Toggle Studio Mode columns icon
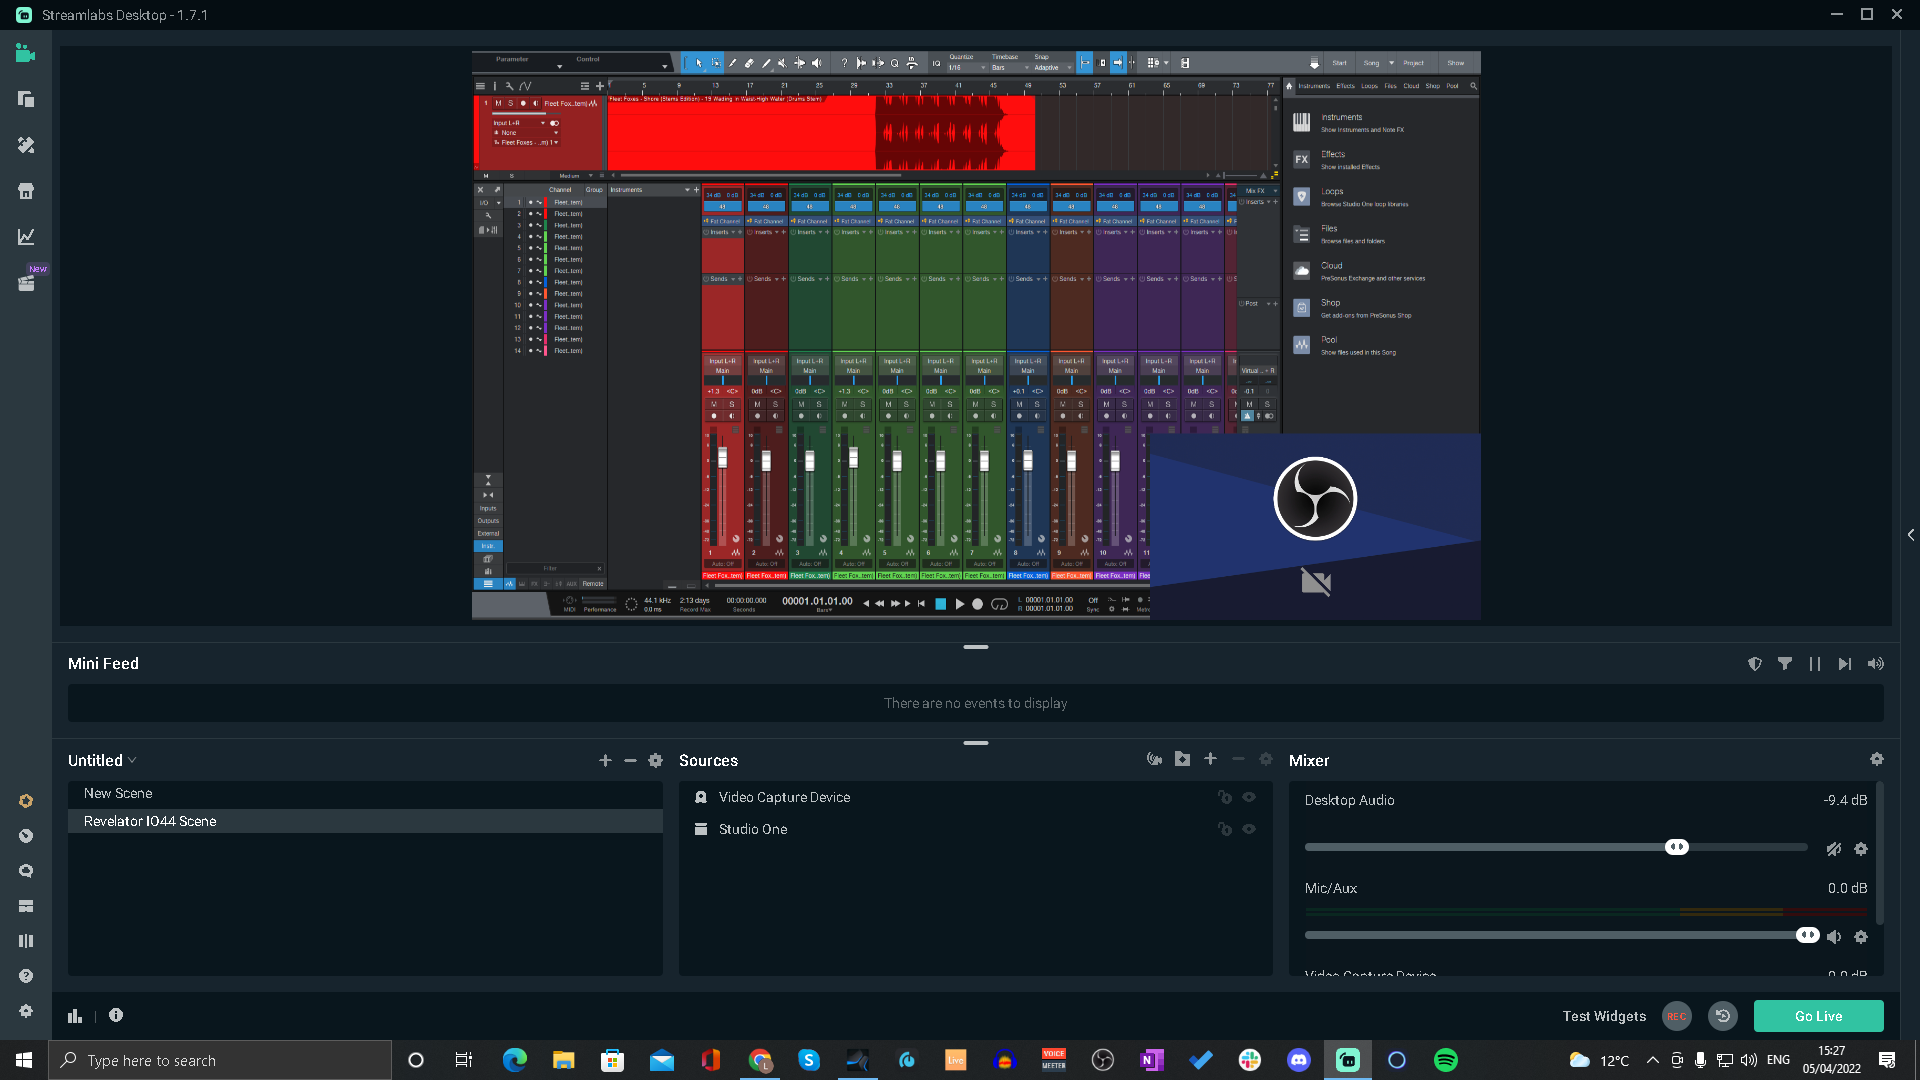The width and height of the screenshot is (1920, 1080). [26, 941]
